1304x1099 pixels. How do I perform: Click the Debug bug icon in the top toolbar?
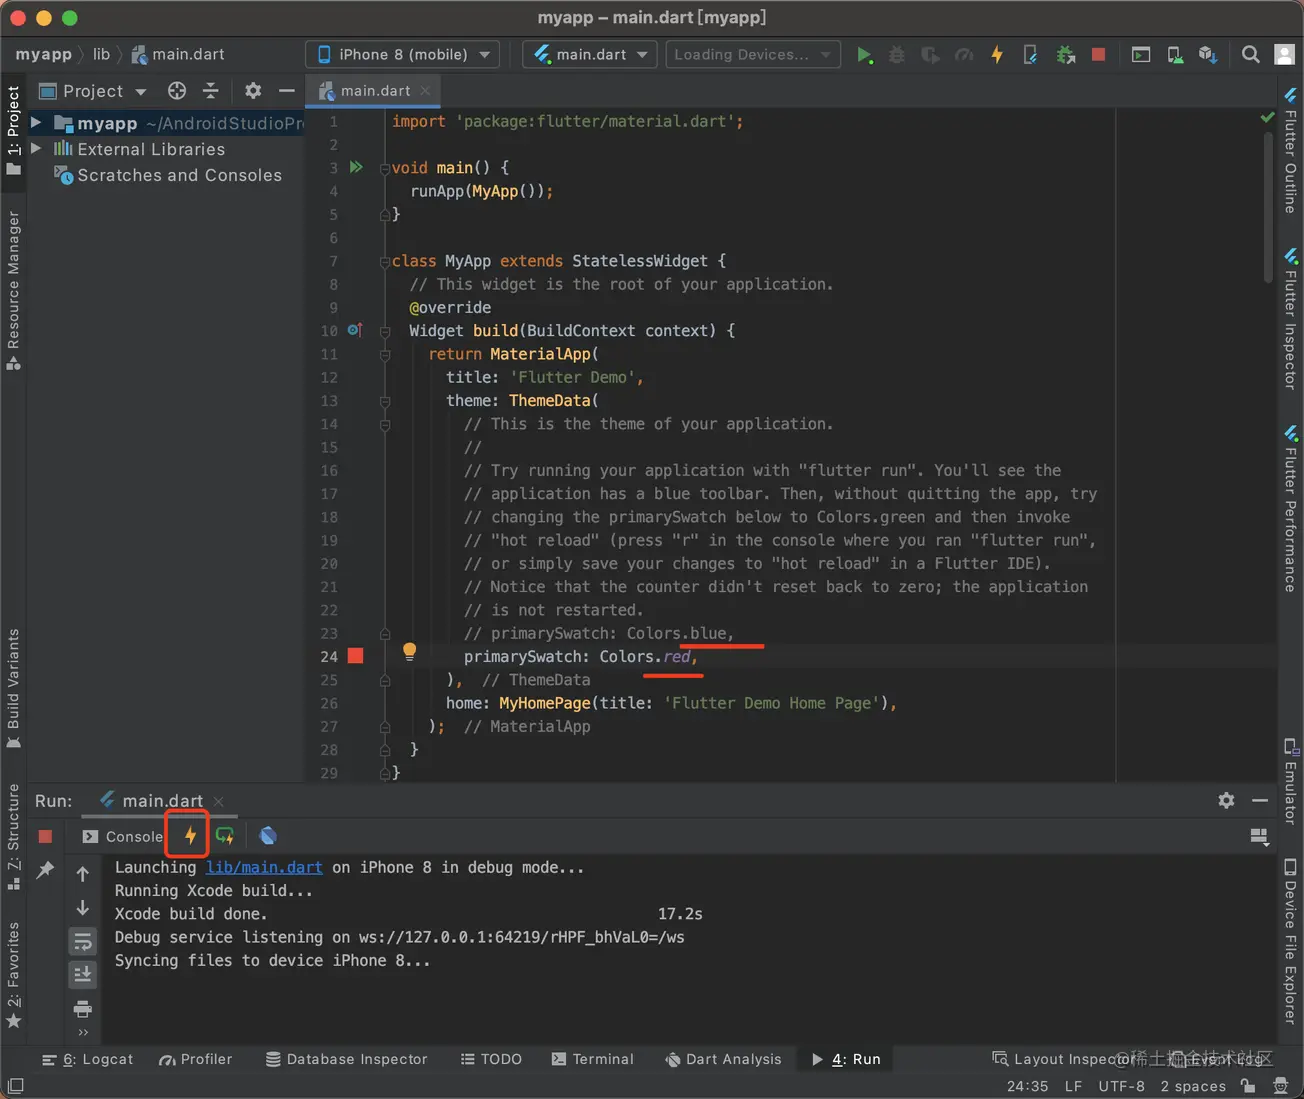click(897, 55)
